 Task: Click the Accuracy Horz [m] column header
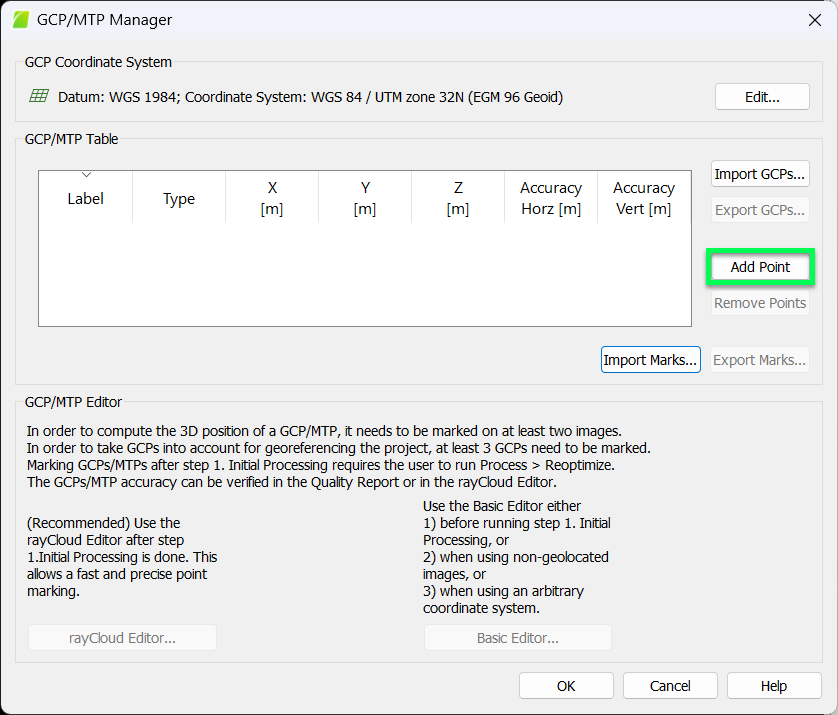point(551,198)
